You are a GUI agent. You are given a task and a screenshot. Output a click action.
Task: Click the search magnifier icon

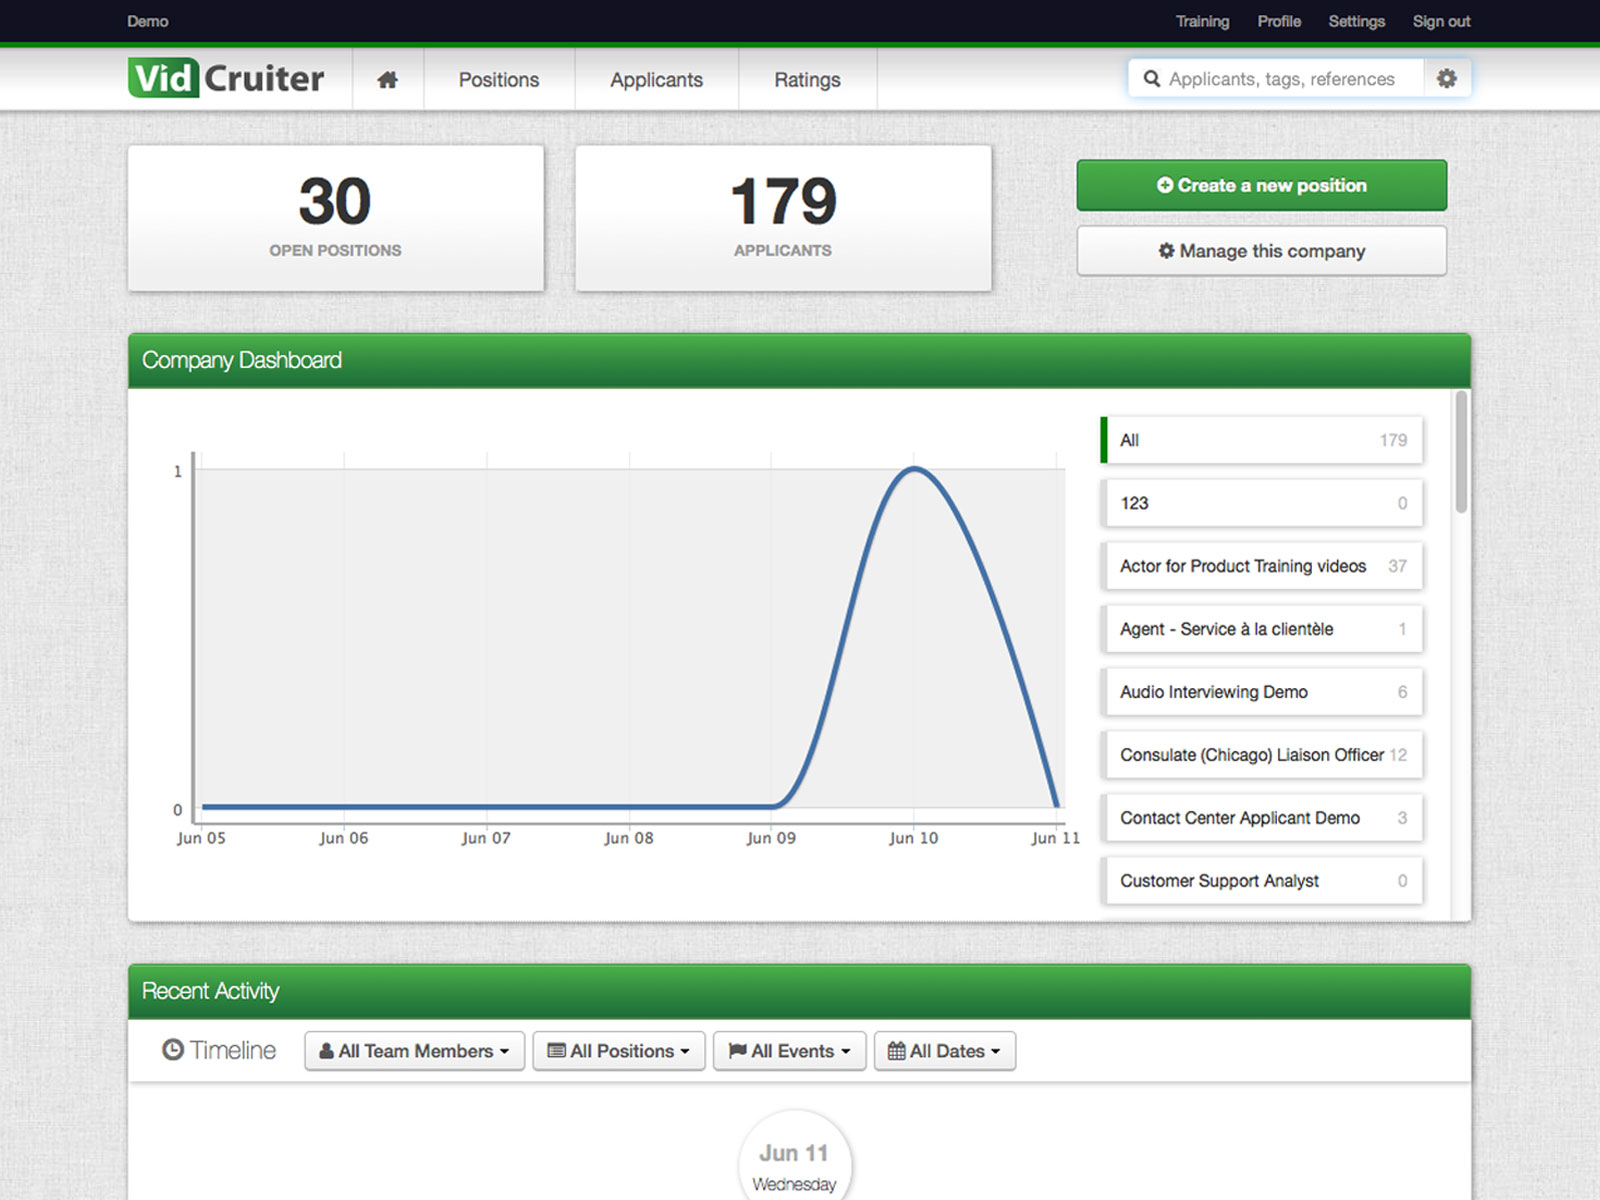tap(1152, 79)
